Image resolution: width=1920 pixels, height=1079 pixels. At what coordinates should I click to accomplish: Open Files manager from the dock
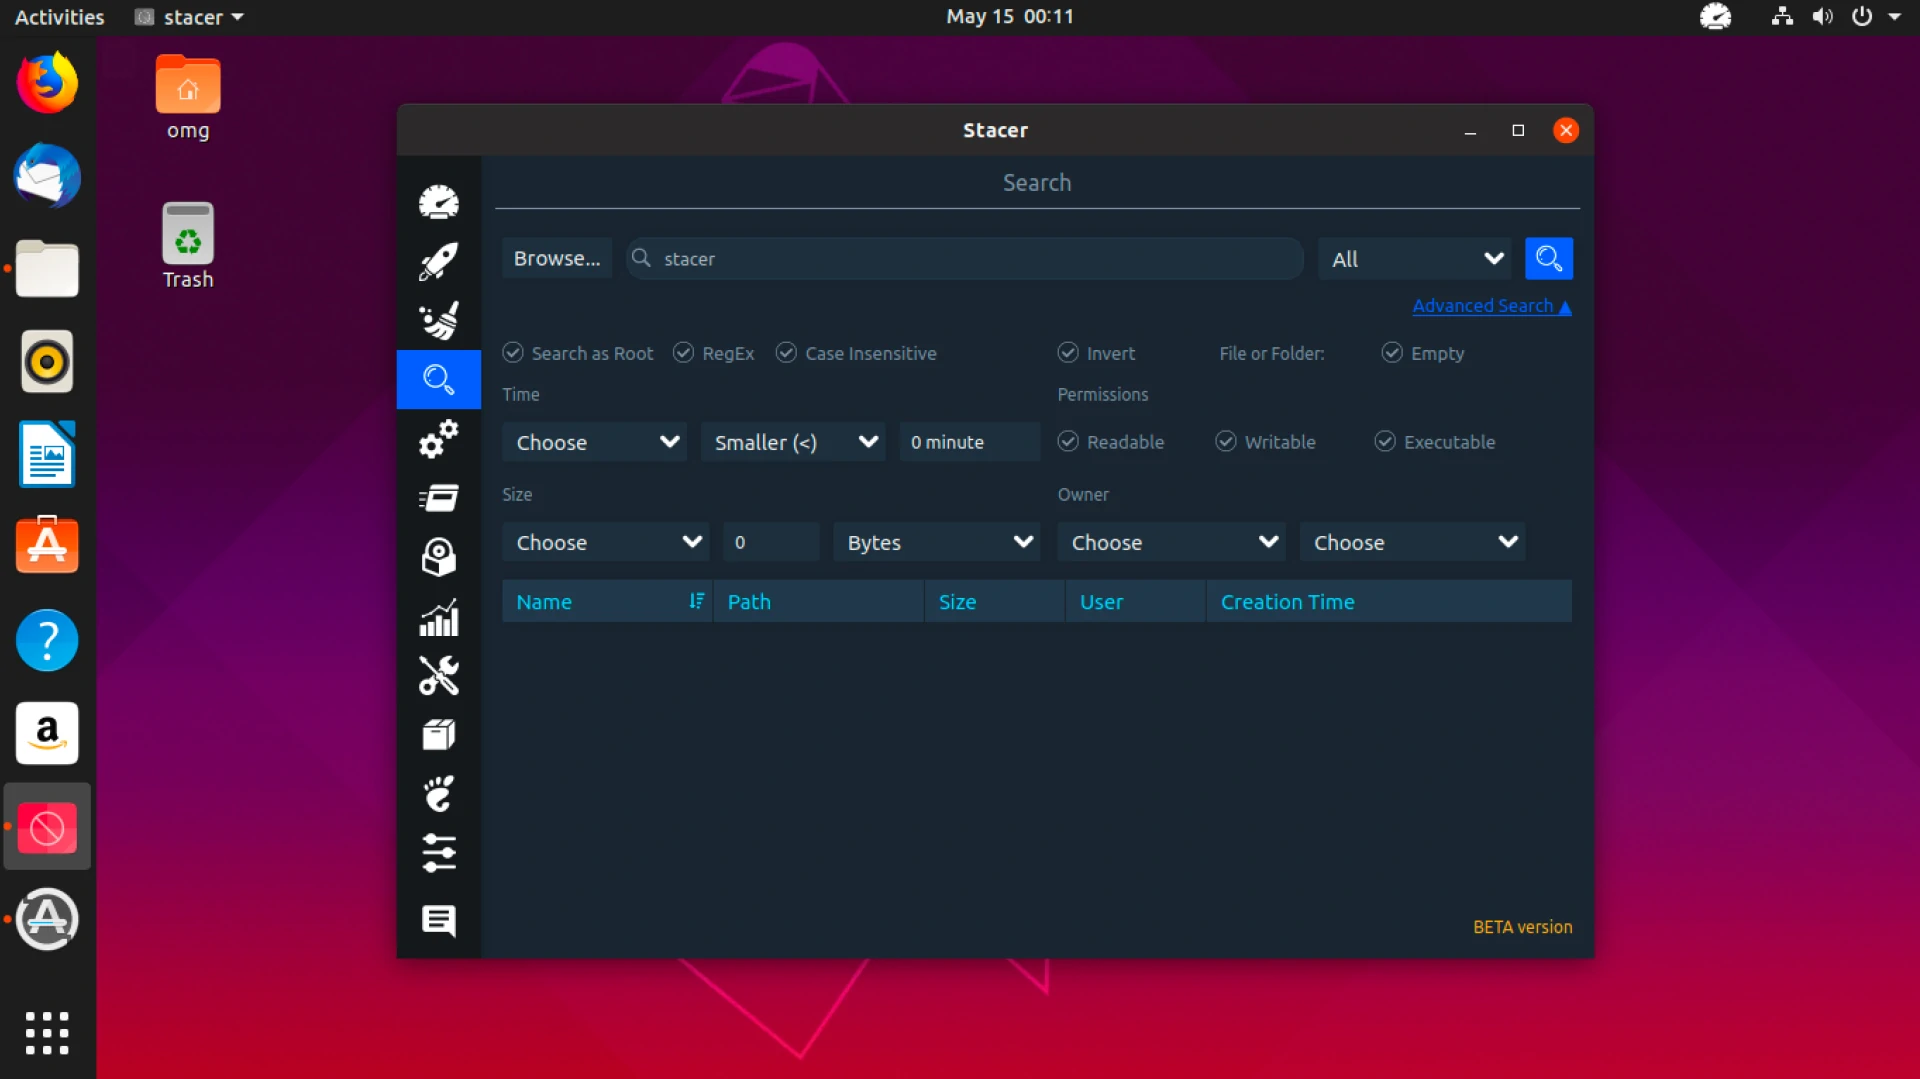(x=47, y=269)
